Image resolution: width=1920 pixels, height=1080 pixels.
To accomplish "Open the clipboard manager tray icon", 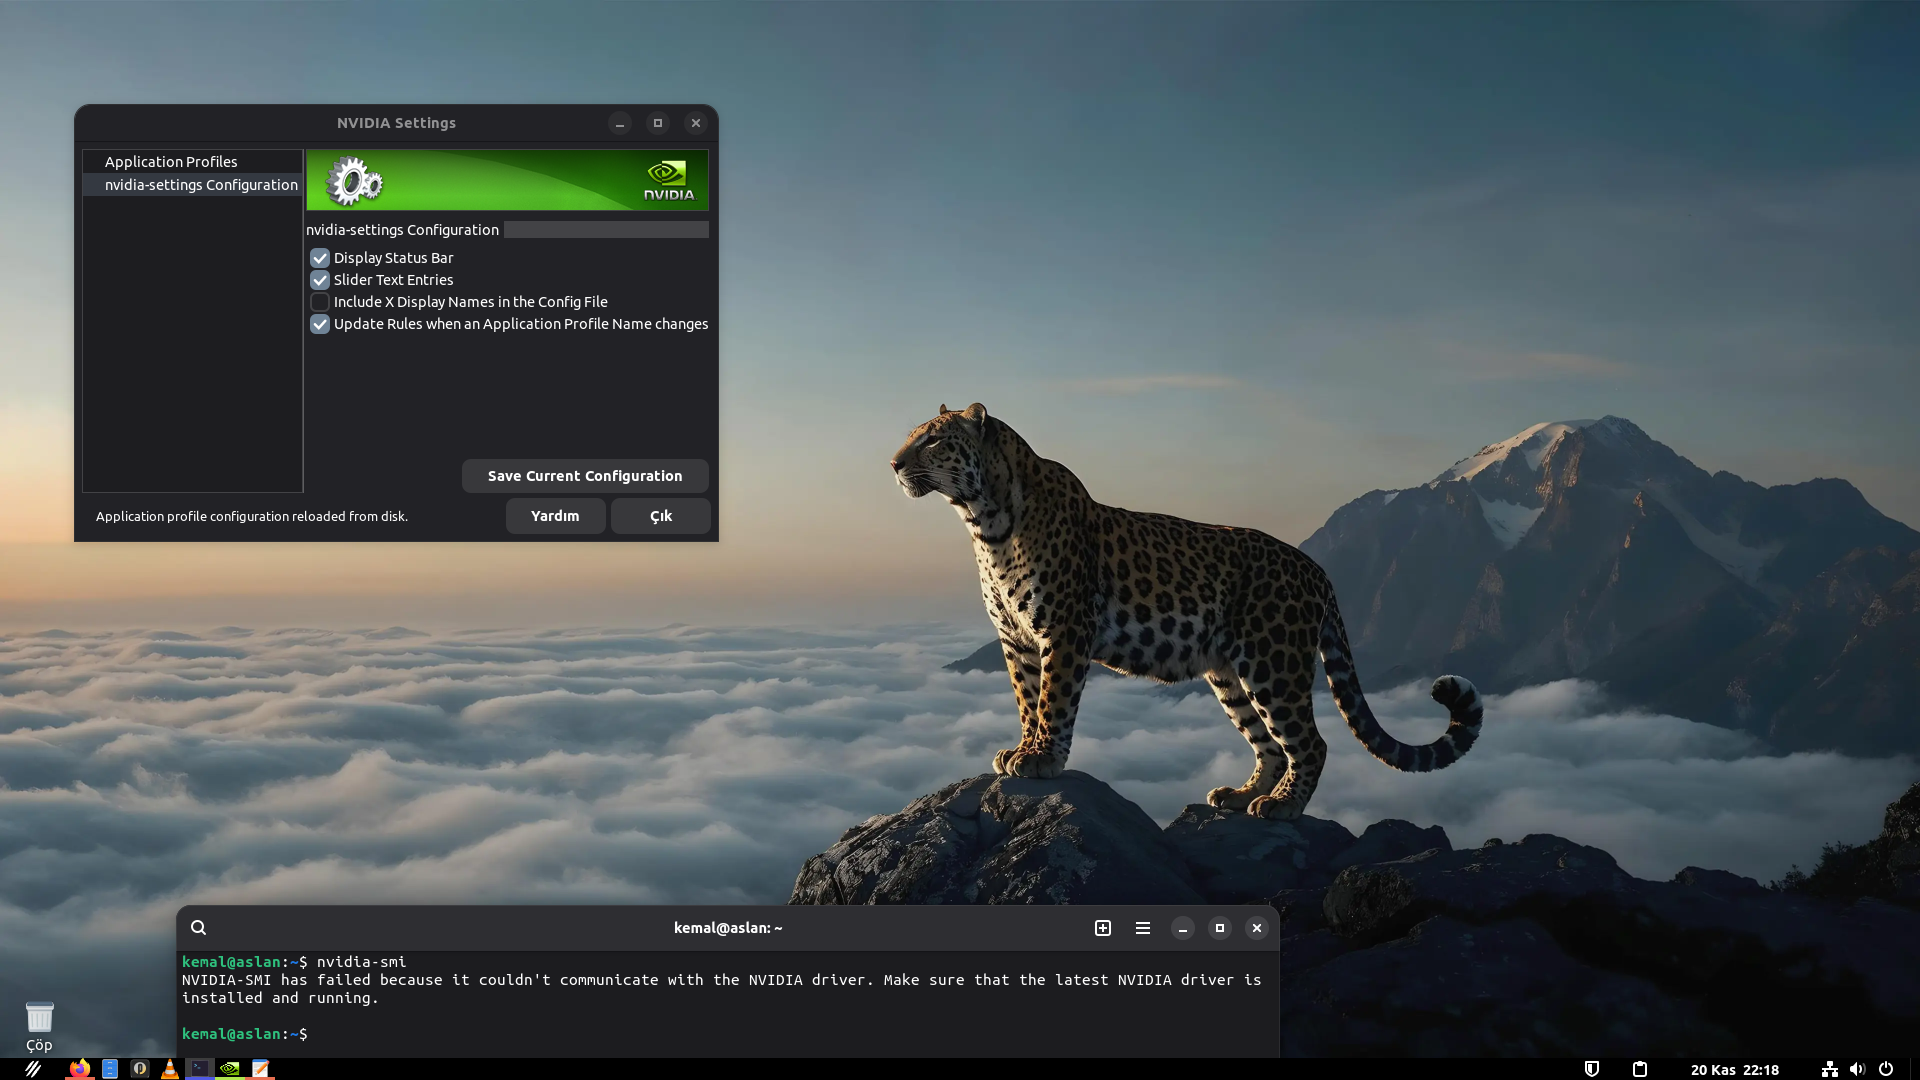I will coord(1640,1069).
